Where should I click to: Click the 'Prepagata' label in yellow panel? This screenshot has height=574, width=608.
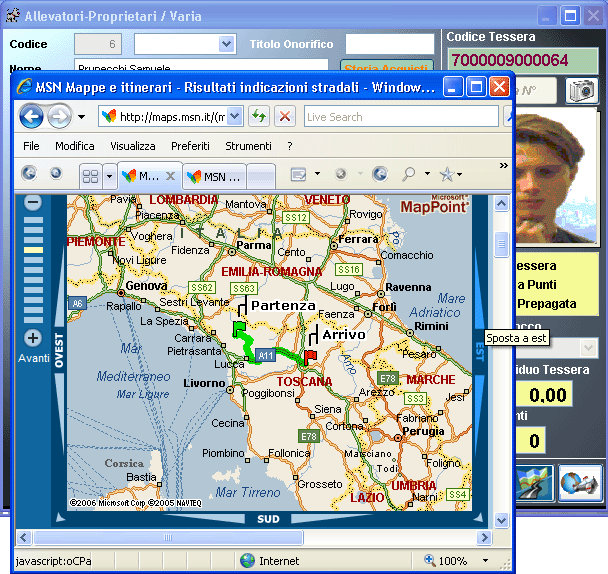click(547, 304)
